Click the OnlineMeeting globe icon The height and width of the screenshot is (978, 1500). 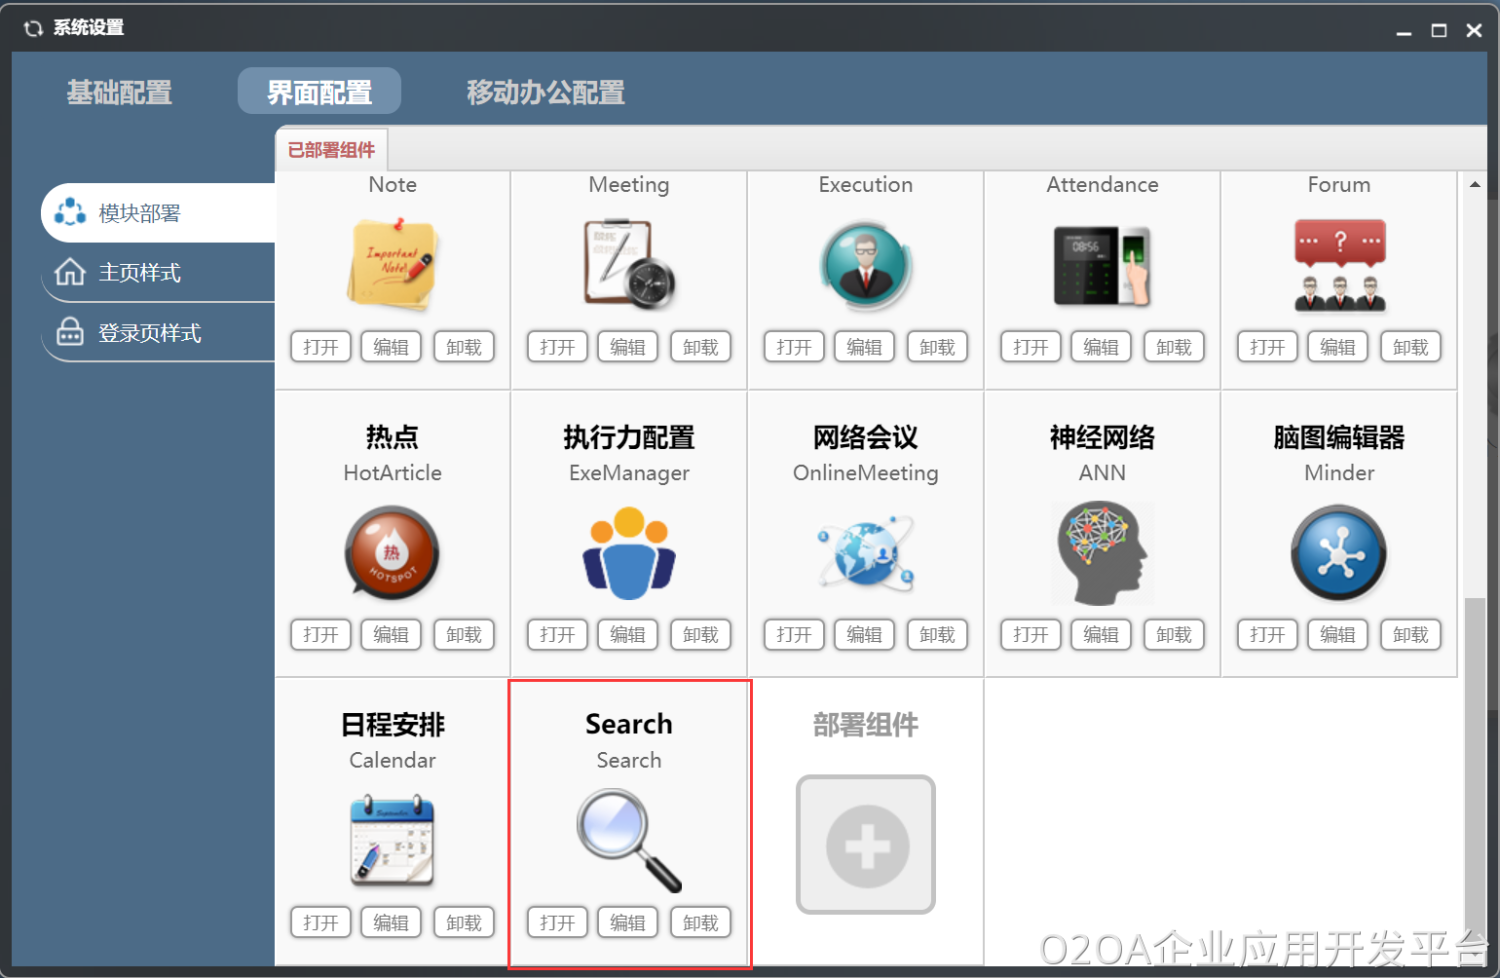coord(866,553)
